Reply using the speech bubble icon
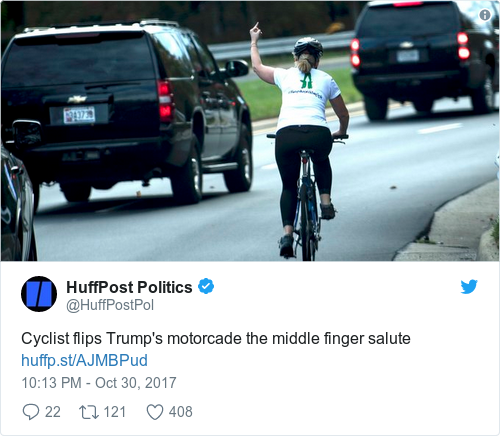The height and width of the screenshot is (436, 500). click(31, 412)
